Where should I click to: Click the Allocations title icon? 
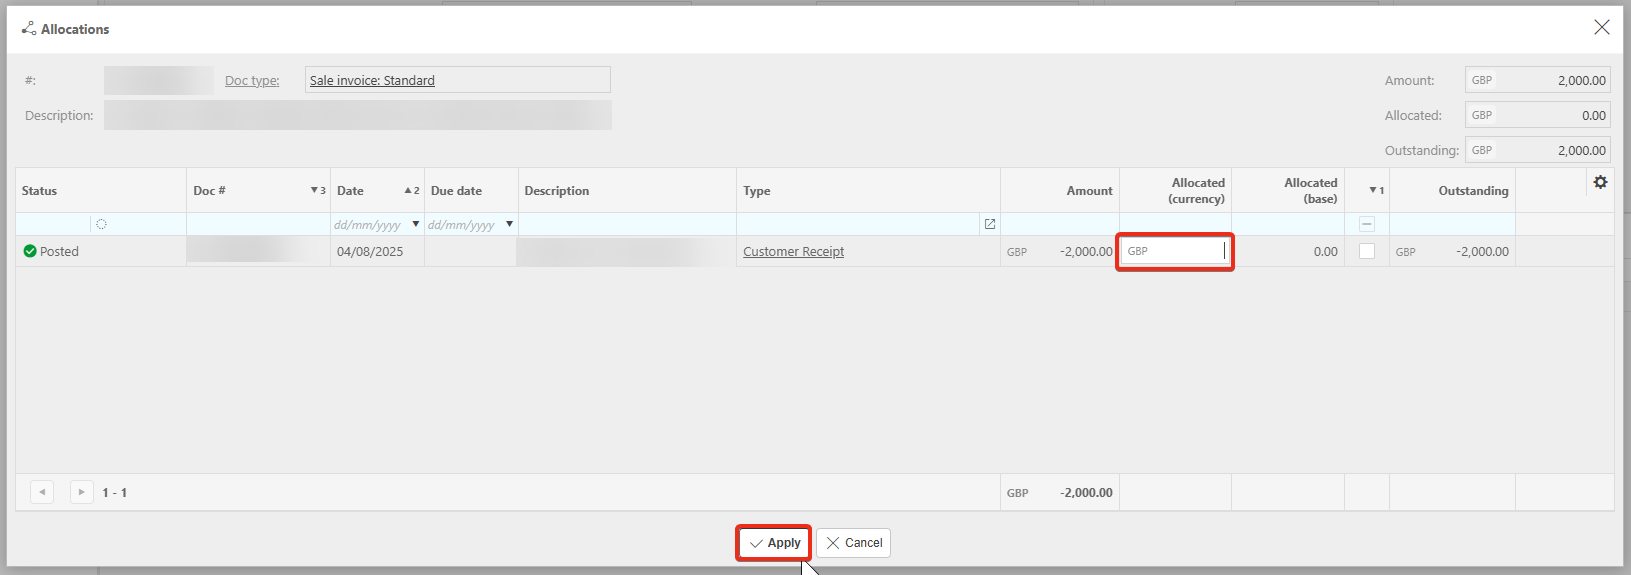click(x=29, y=29)
